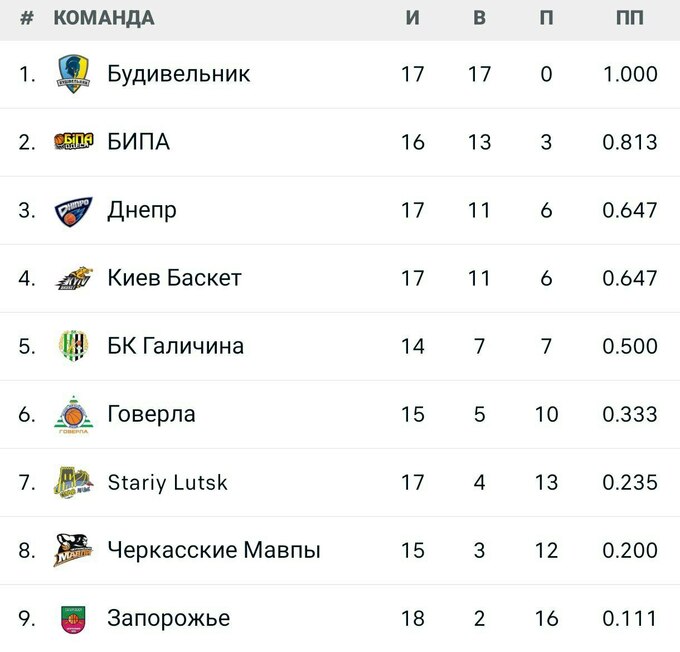Click Говерла's 0.333 win percentage
The image size is (680, 652).
point(630,414)
